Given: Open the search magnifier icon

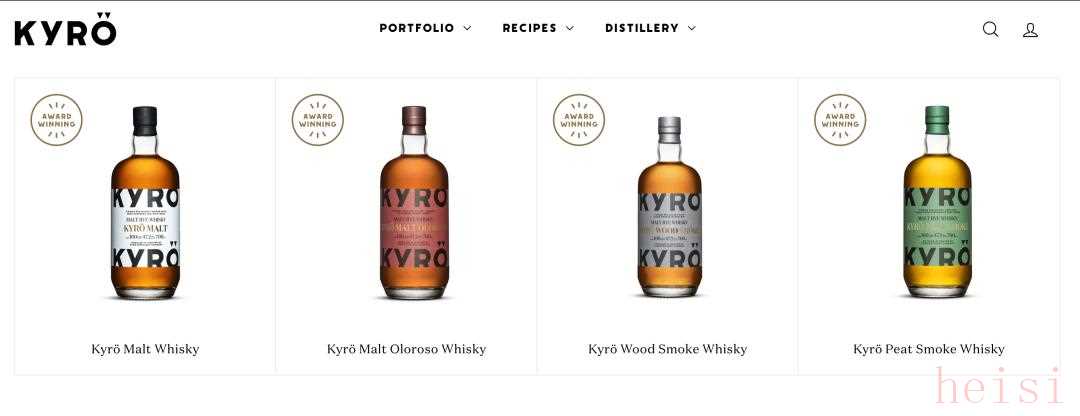Looking at the screenshot, I should click(x=990, y=29).
